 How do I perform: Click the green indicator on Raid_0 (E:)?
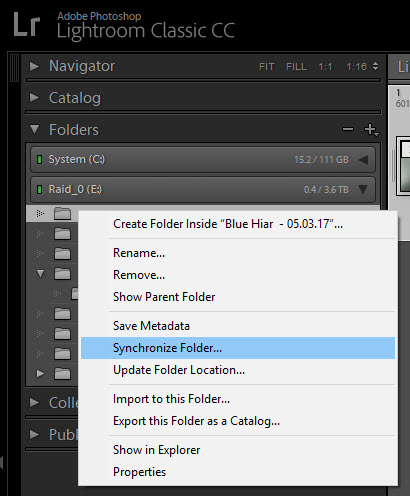39,190
